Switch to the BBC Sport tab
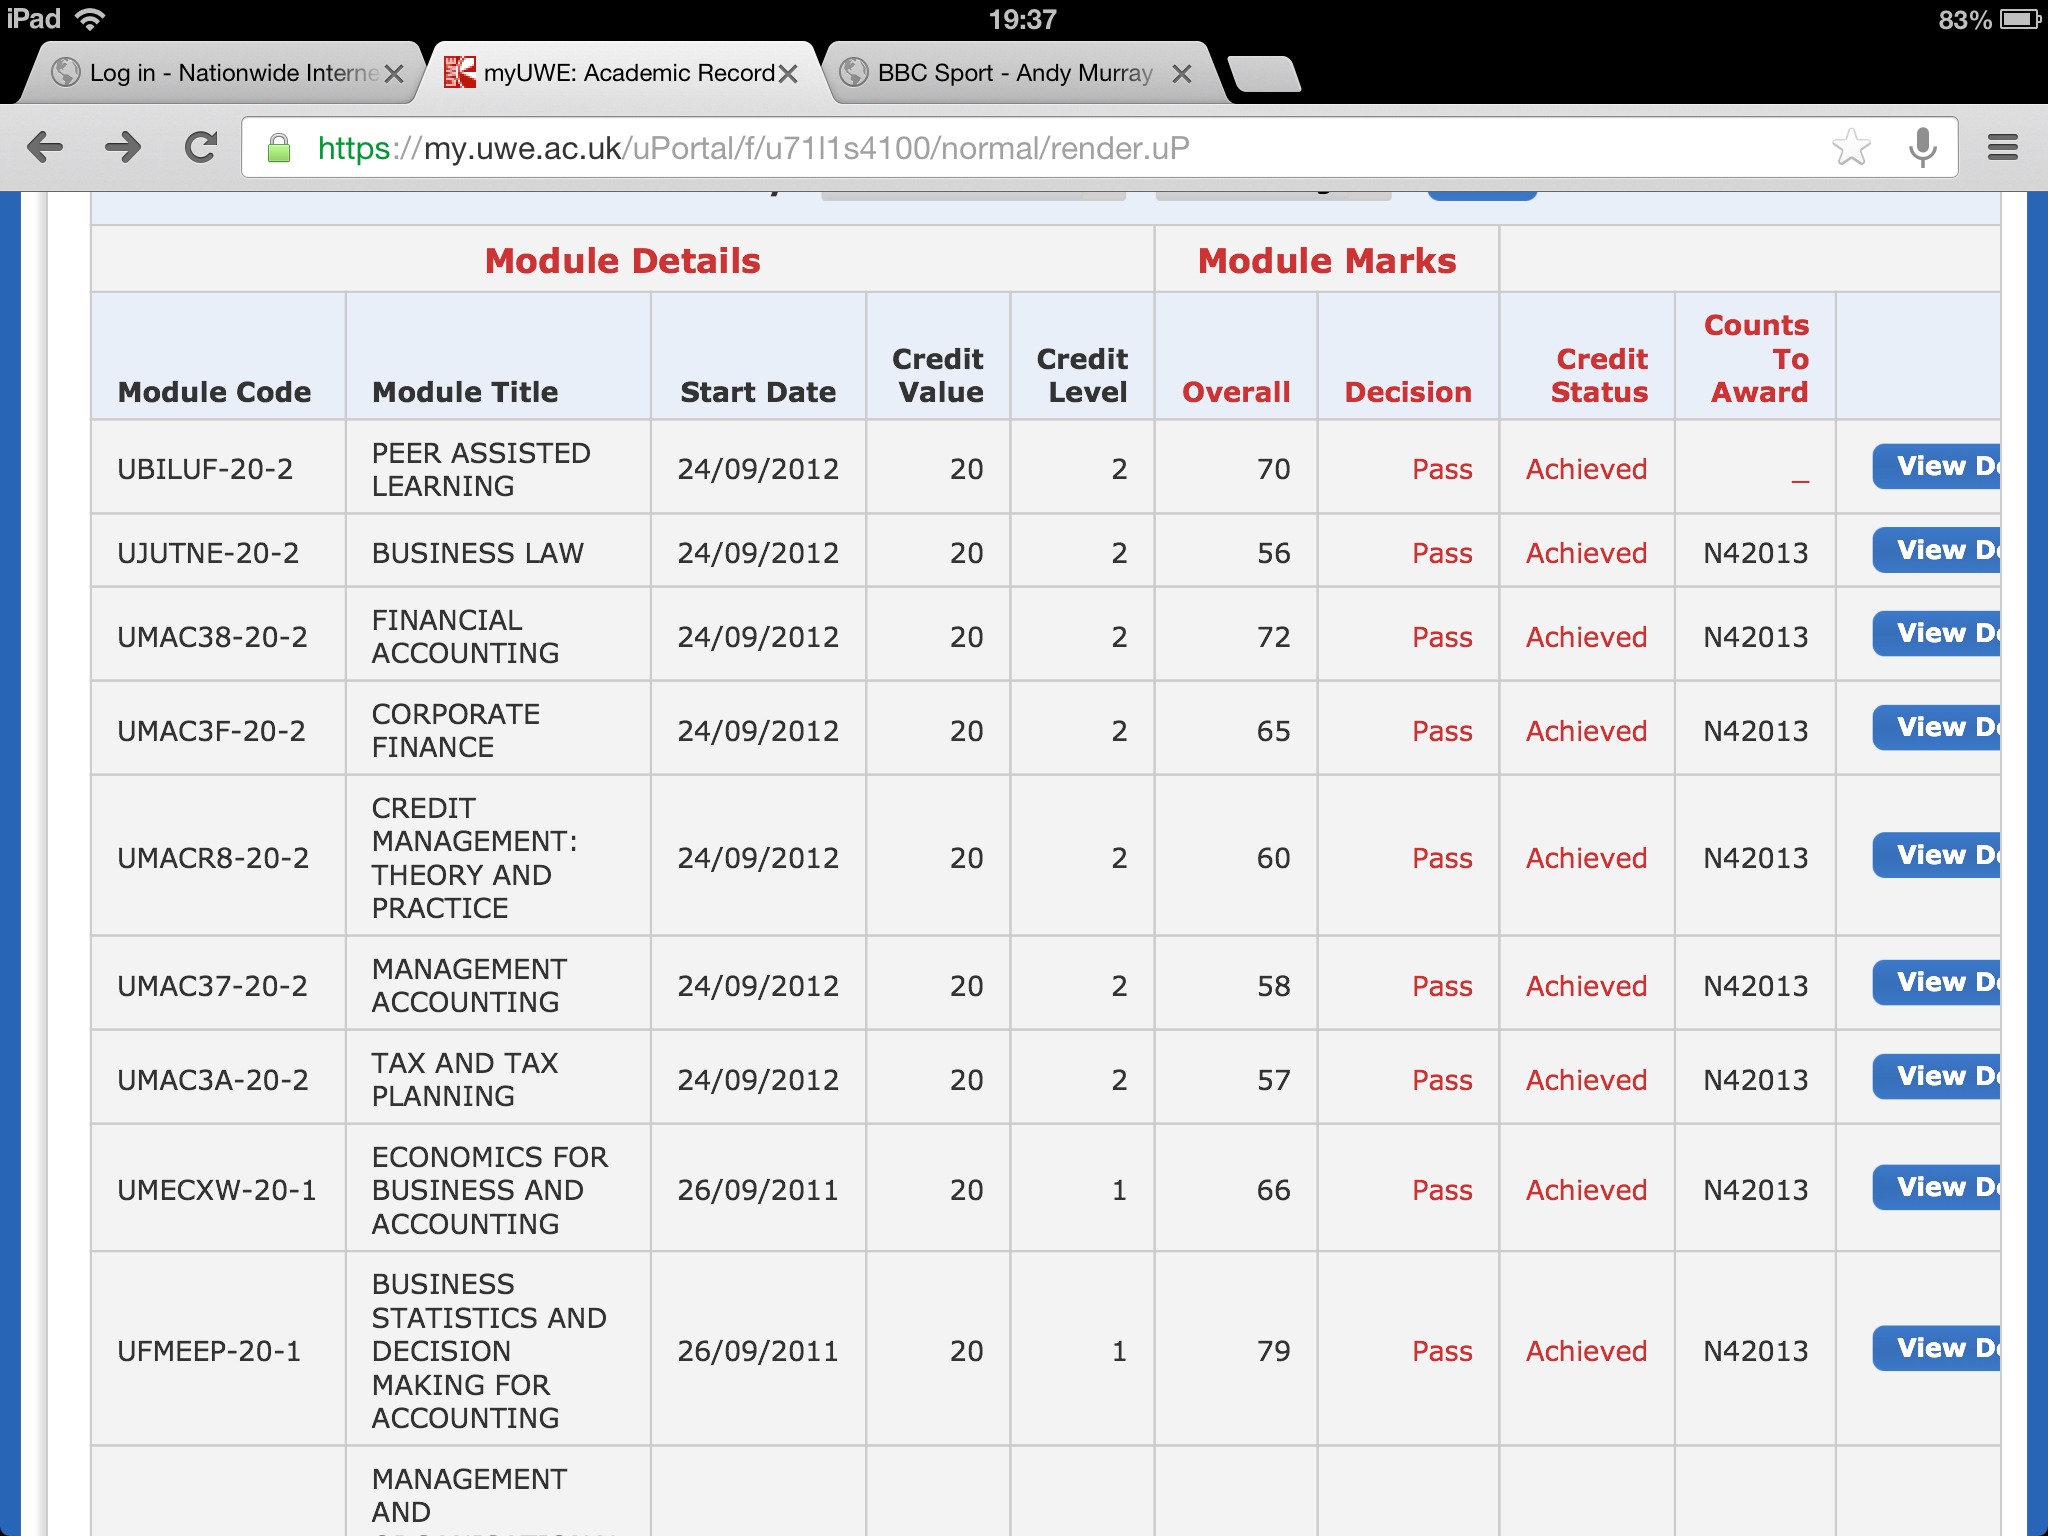The image size is (2048, 1536). pyautogui.click(x=1014, y=74)
